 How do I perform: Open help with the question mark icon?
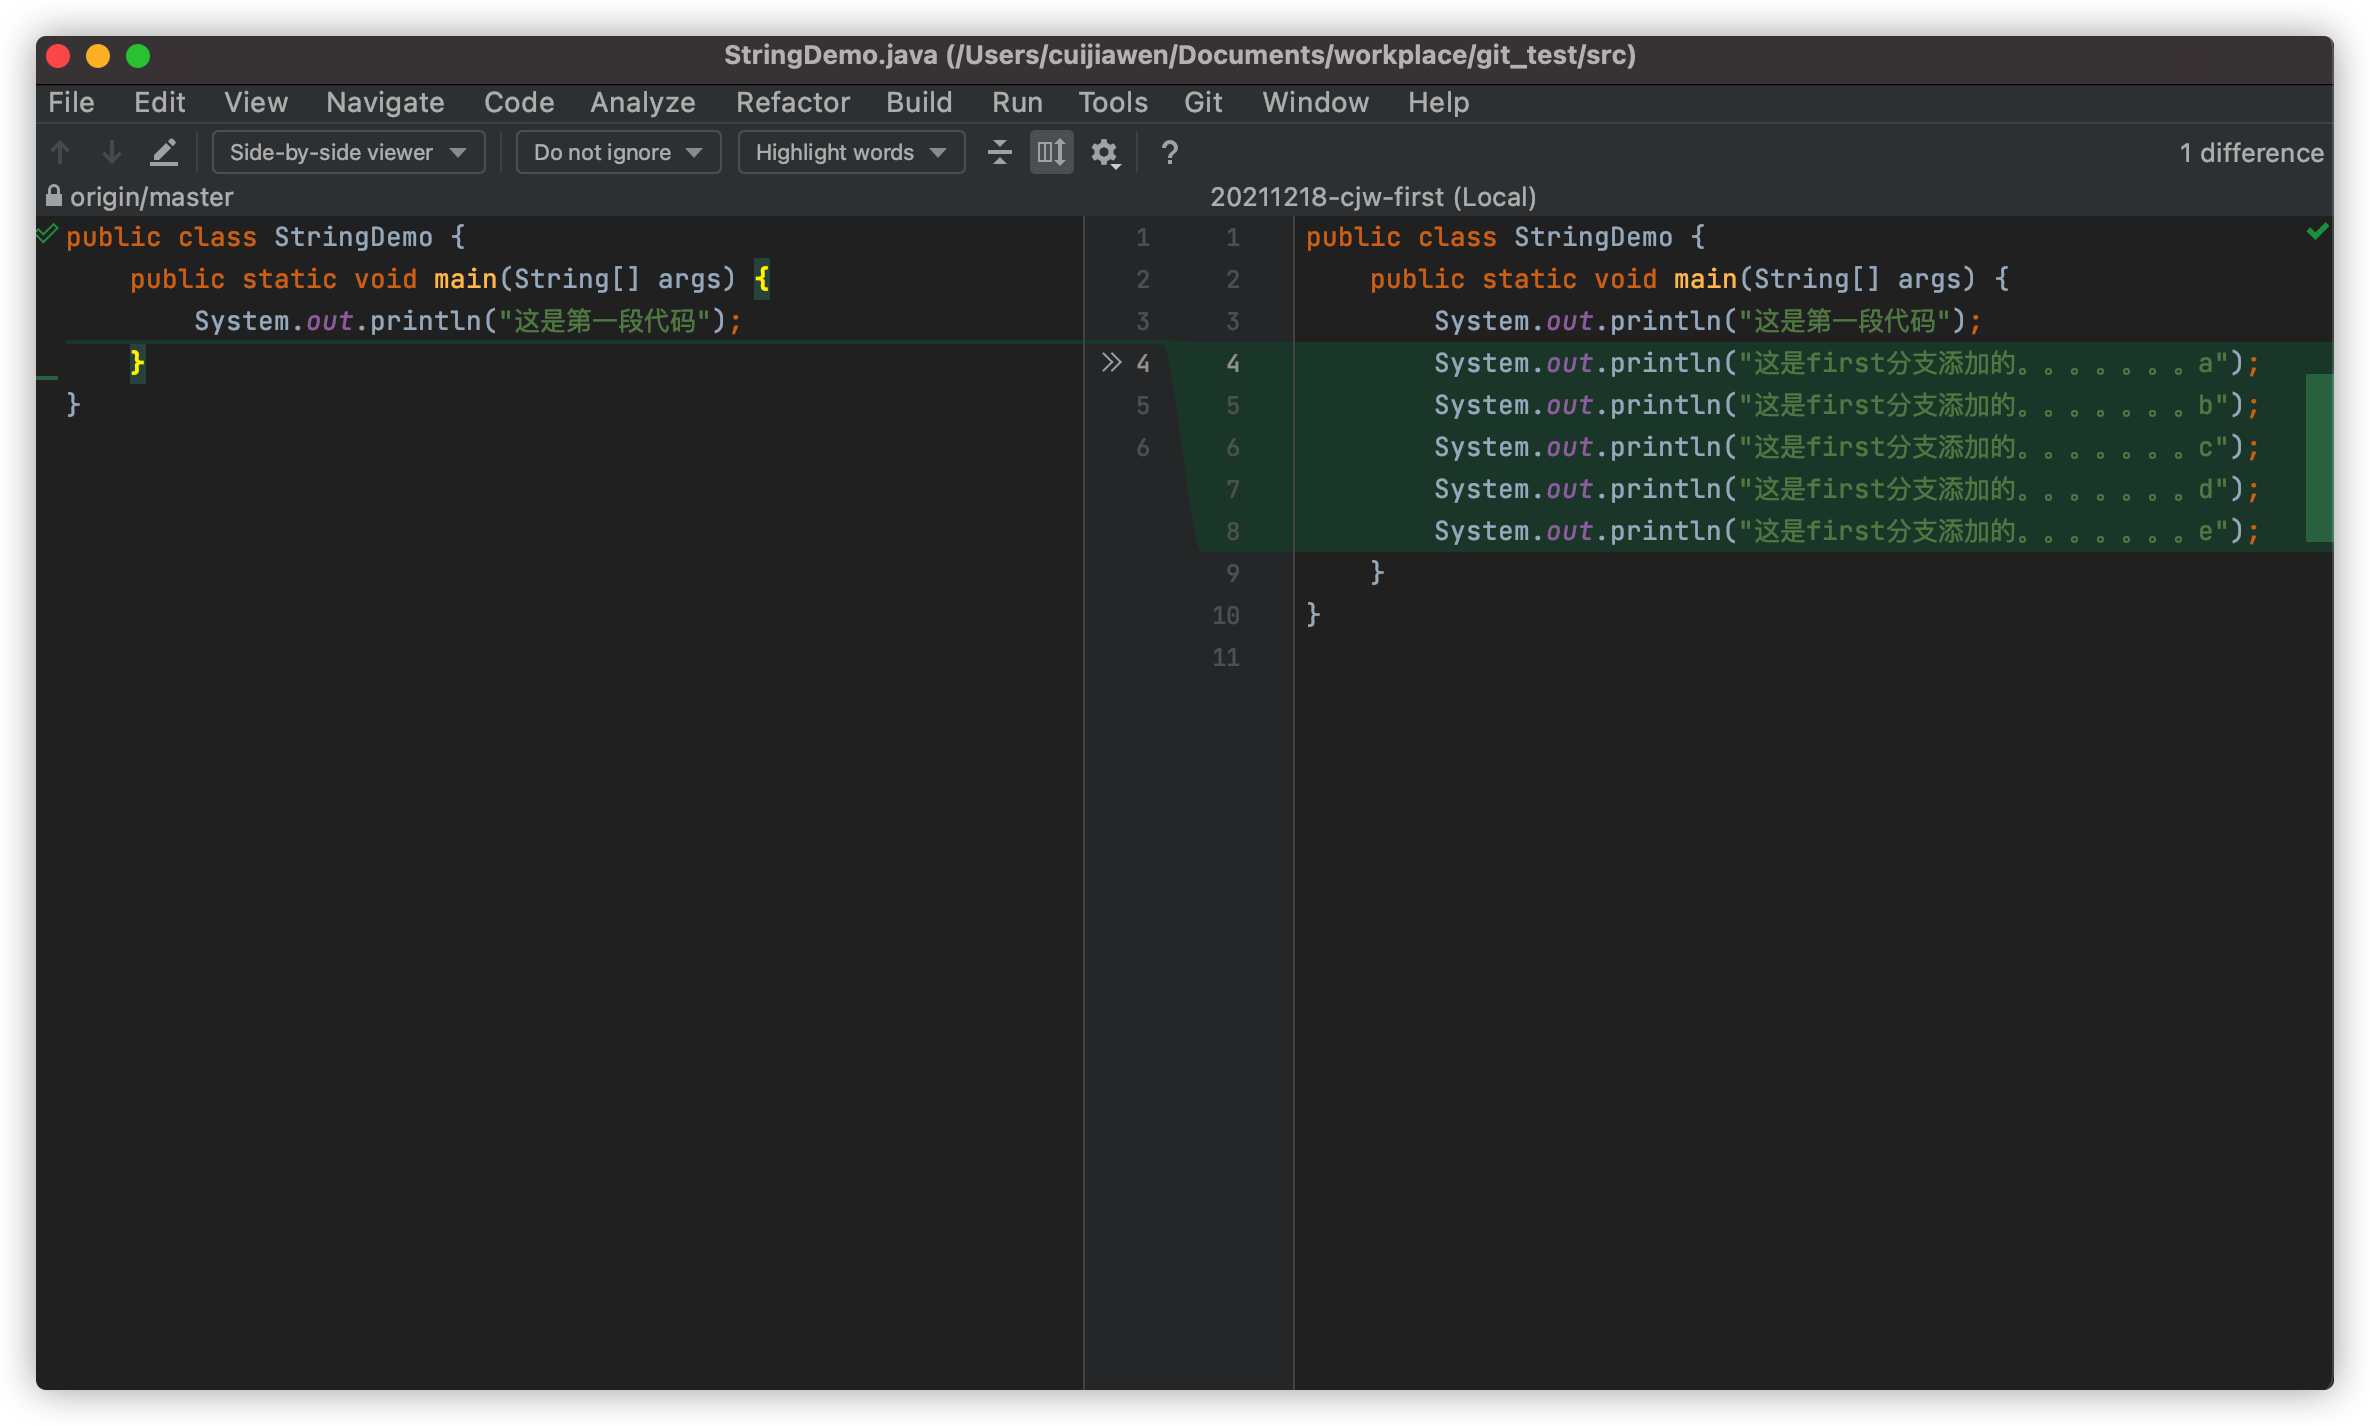point(1168,153)
